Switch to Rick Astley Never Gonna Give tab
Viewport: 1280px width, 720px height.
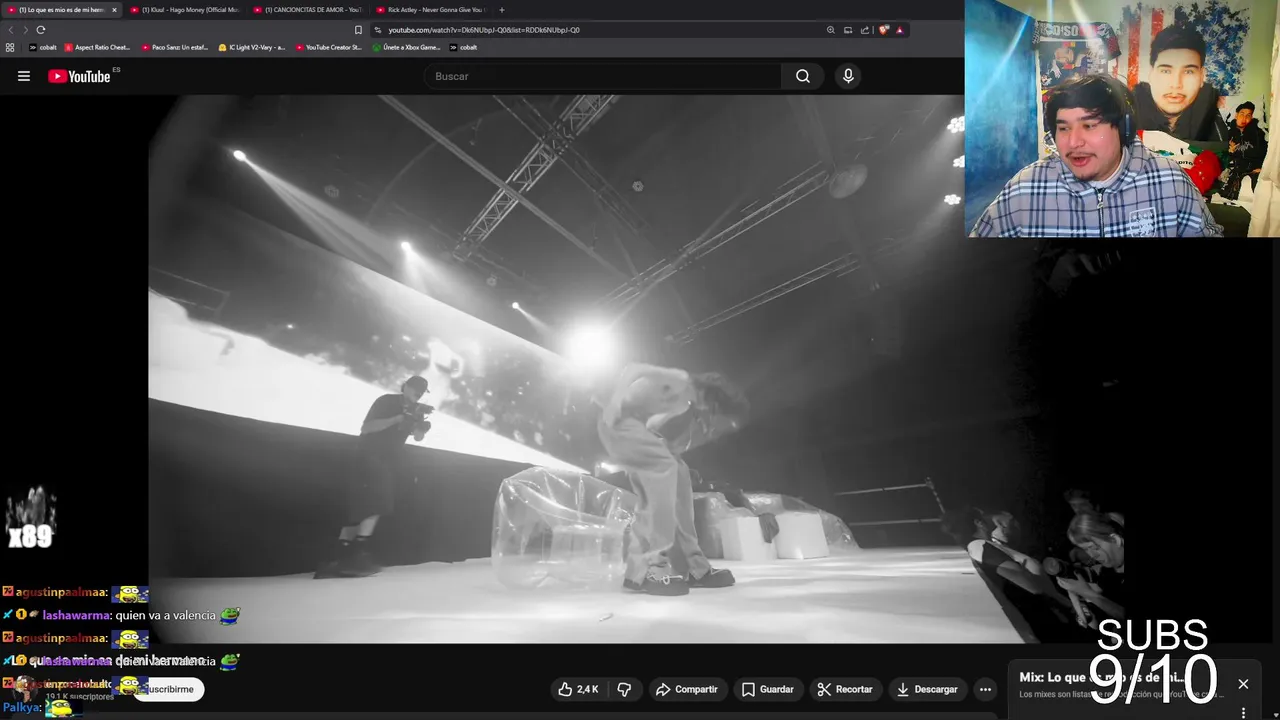pyautogui.click(x=430, y=10)
